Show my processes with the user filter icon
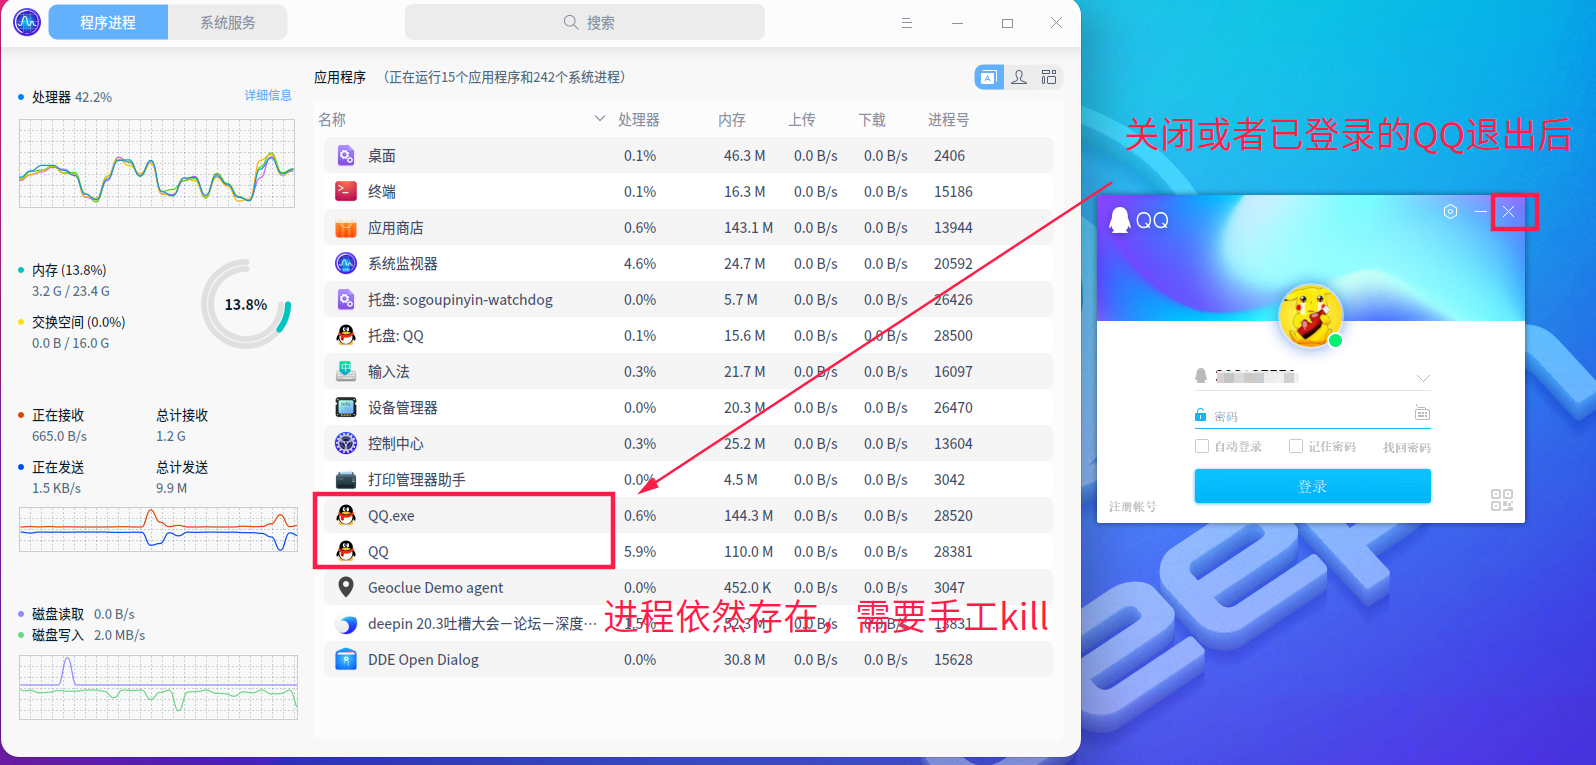 tap(1019, 77)
